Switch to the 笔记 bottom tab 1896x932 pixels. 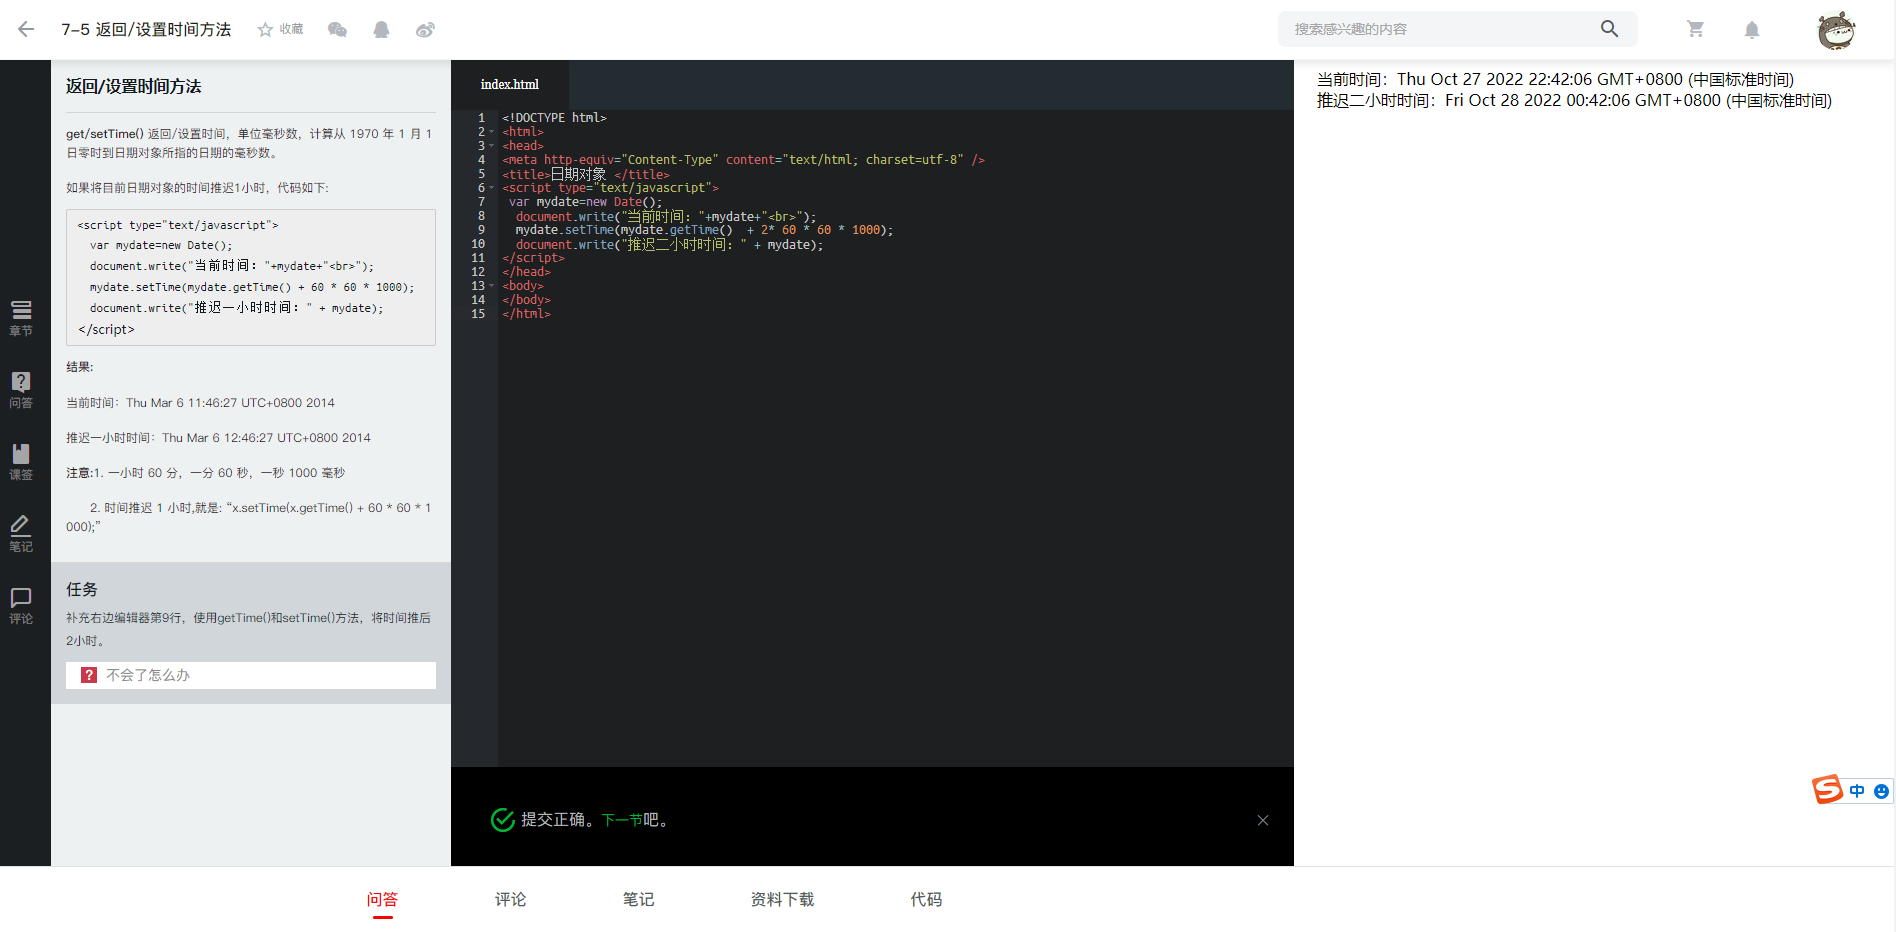pyautogui.click(x=638, y=899)
